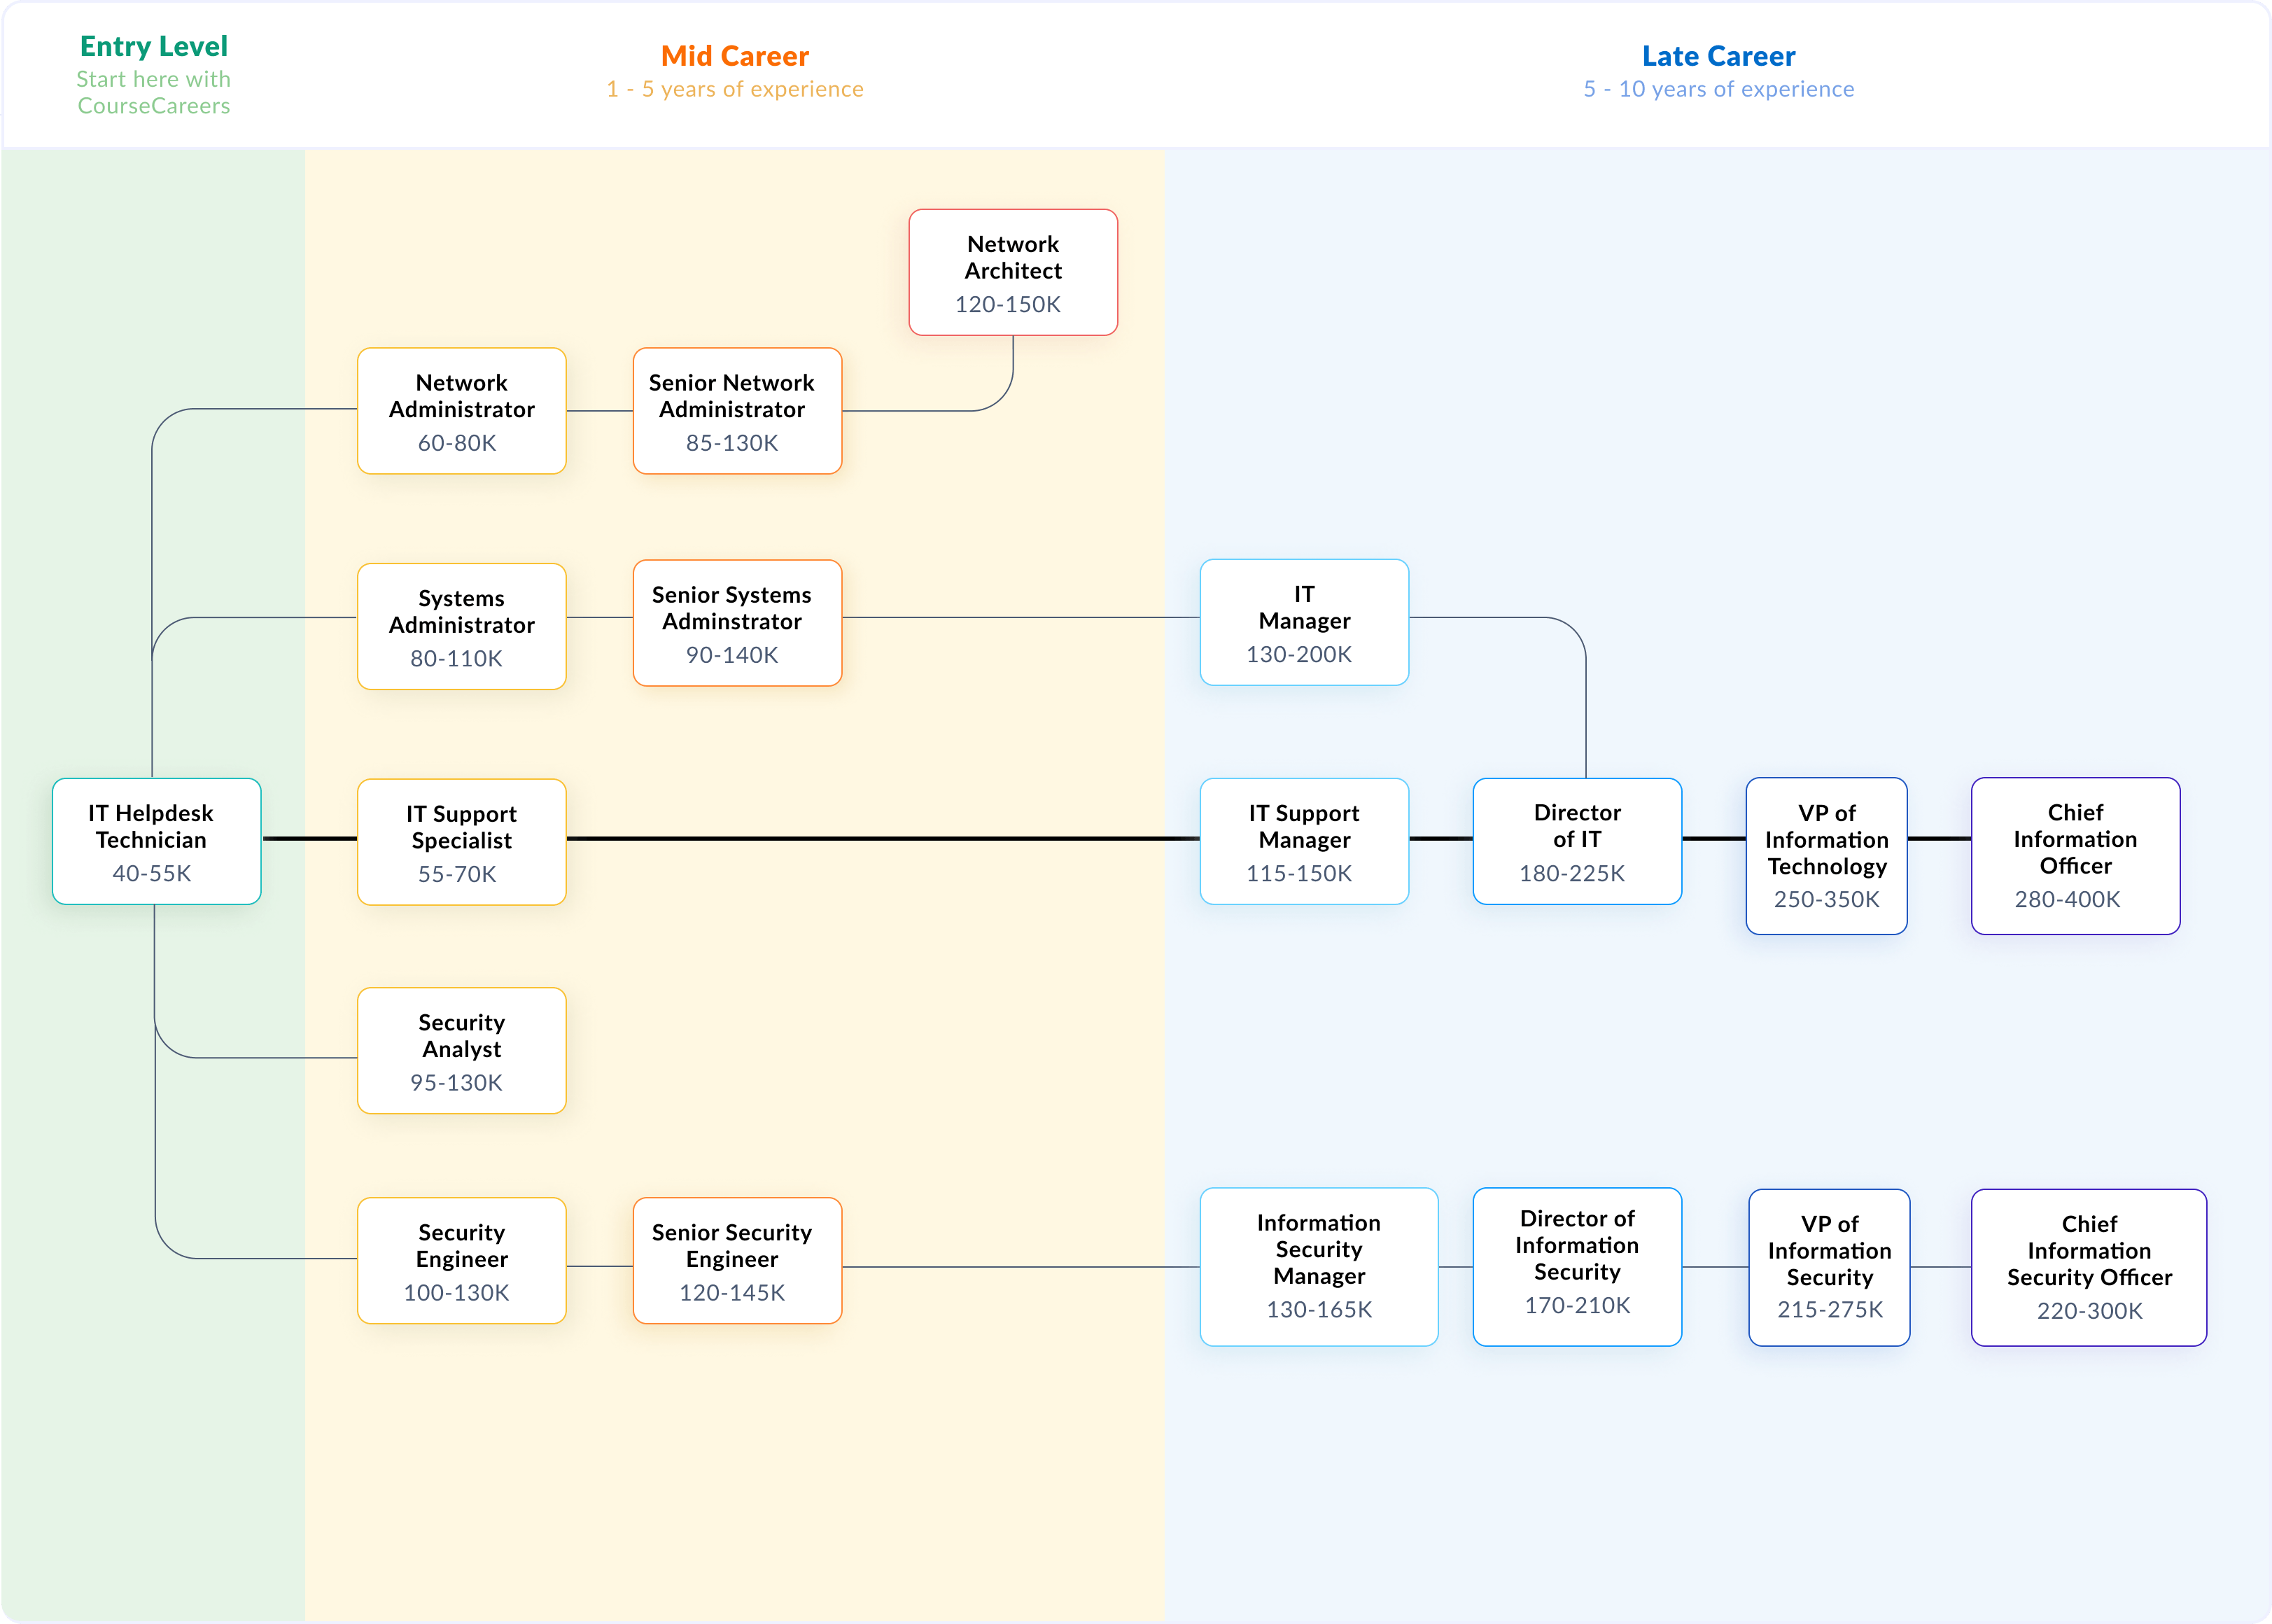
Task: Click the 40-55K salary value
Action: pyautogui.click(x=152, y=873)
